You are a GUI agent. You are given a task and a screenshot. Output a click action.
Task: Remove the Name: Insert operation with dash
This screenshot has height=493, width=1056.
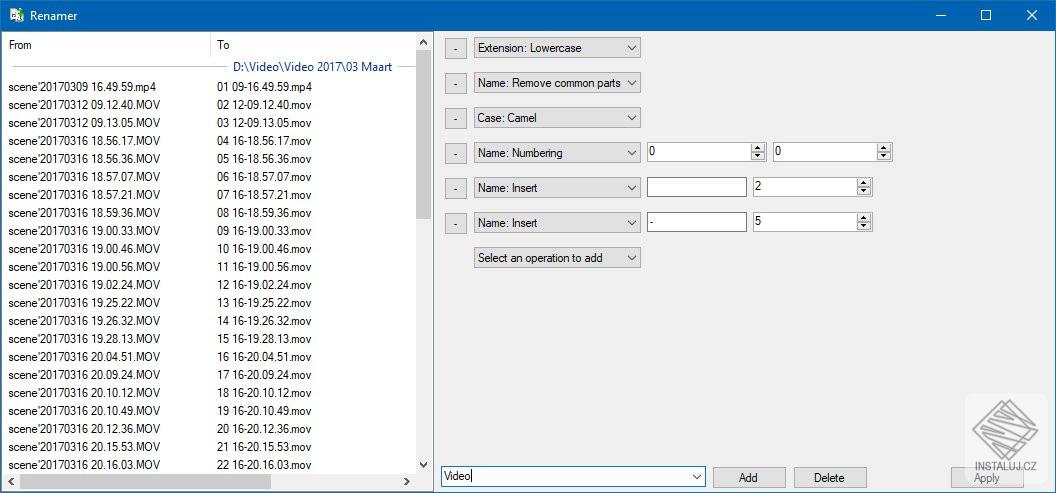[456, 224]
